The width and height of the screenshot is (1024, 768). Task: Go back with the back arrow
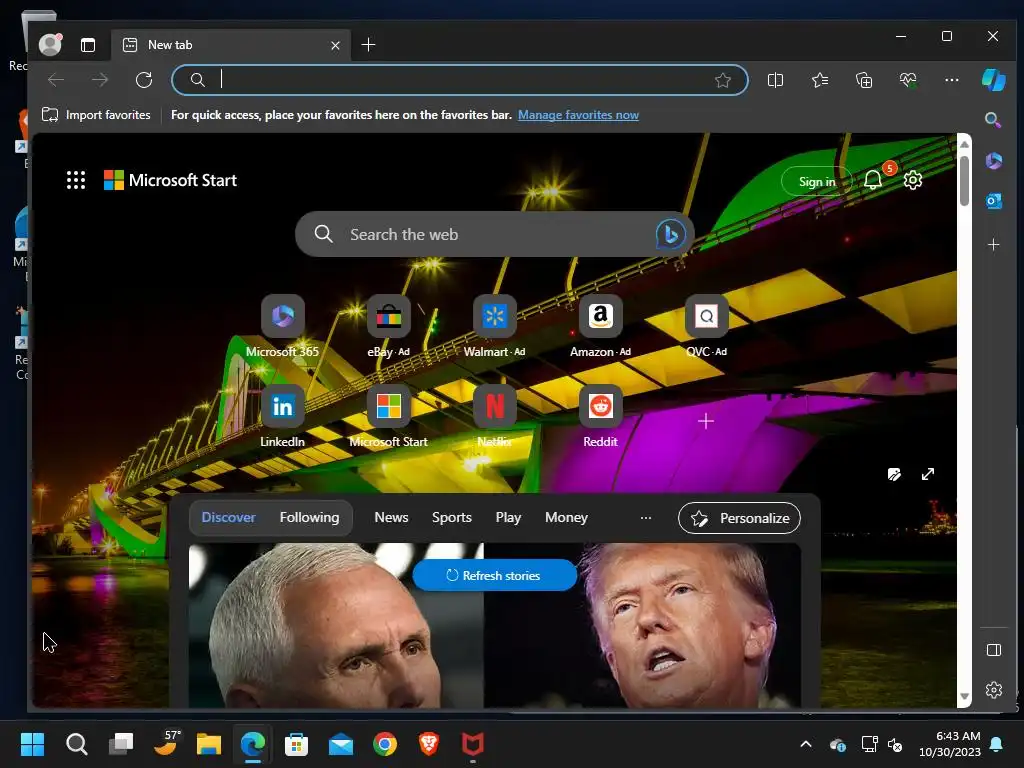[56, 80]
